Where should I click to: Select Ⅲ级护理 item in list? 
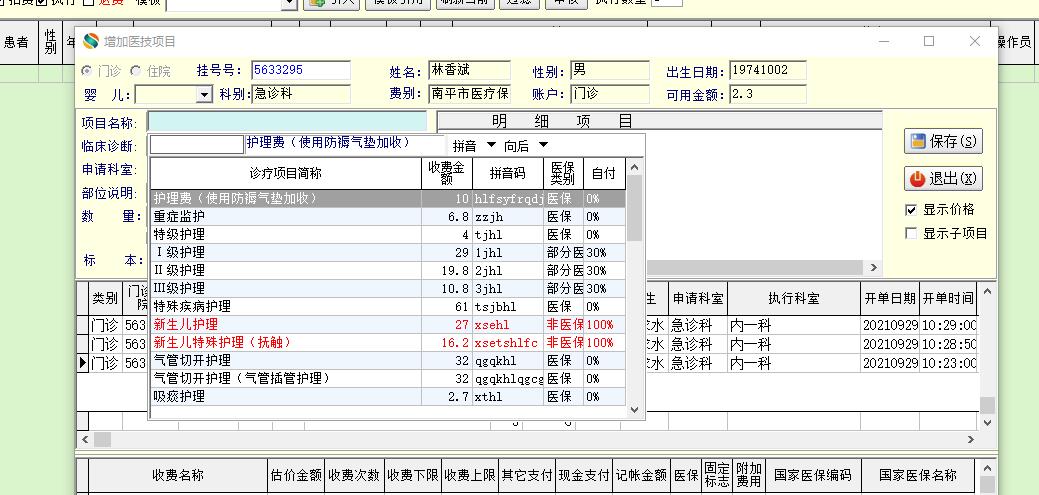pyautogui.click(x=388, y=288)
